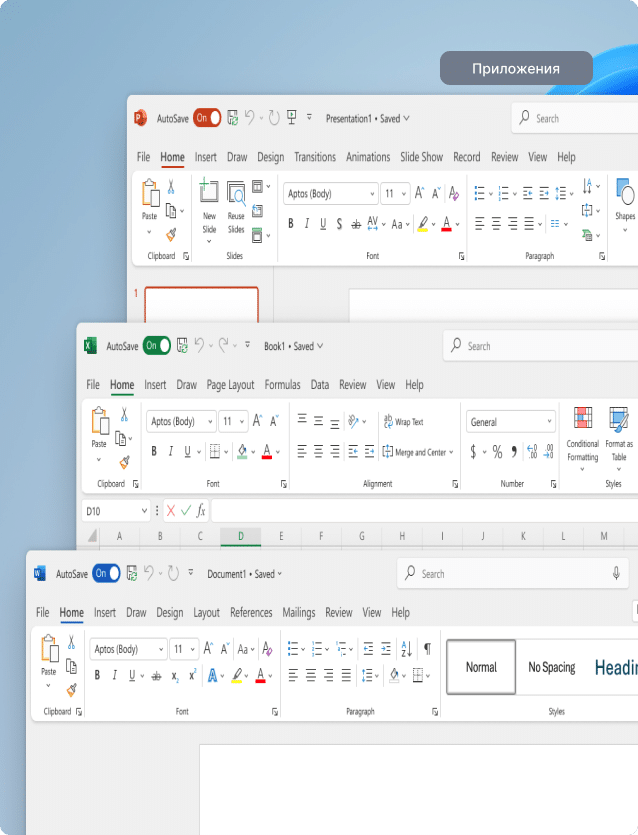Click Wrap Text in Excel
The image size is (638, 835).
click(x=404, y=422)
